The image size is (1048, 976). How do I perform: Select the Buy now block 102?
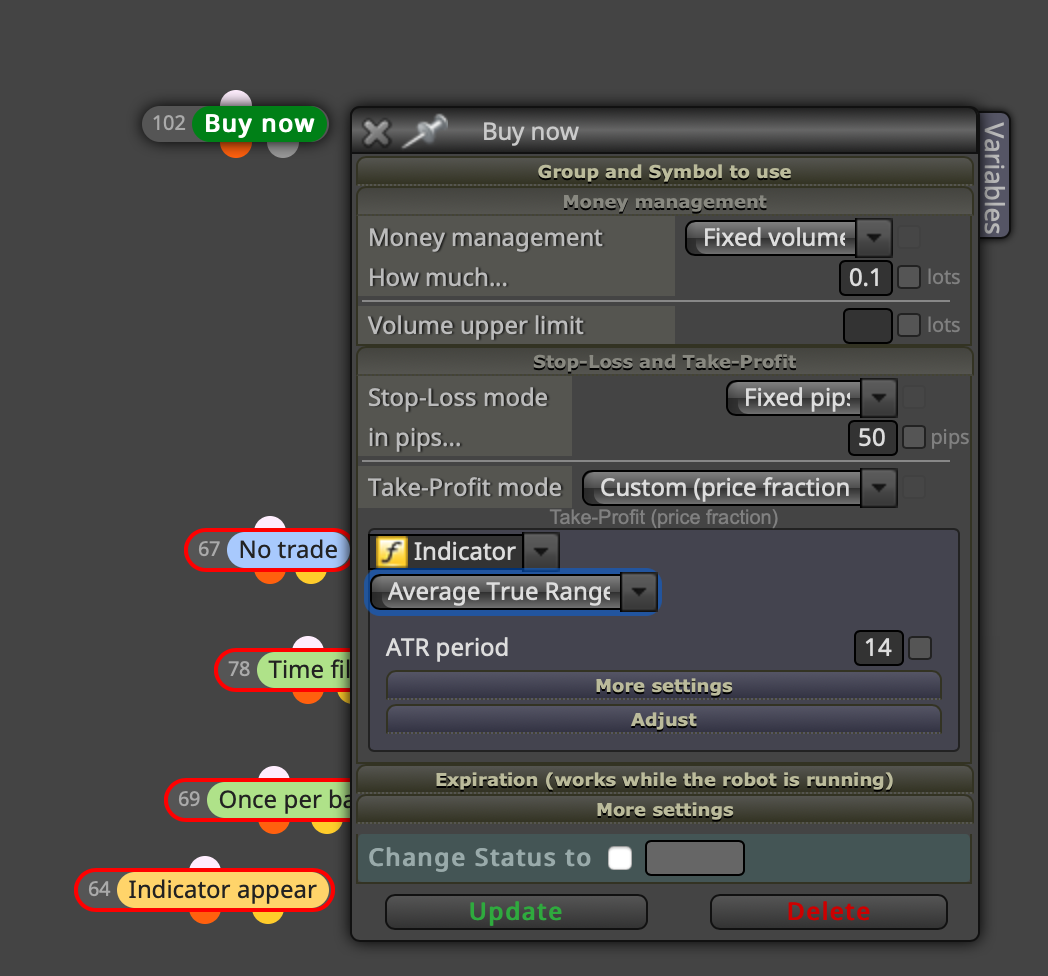click(235, 124)
